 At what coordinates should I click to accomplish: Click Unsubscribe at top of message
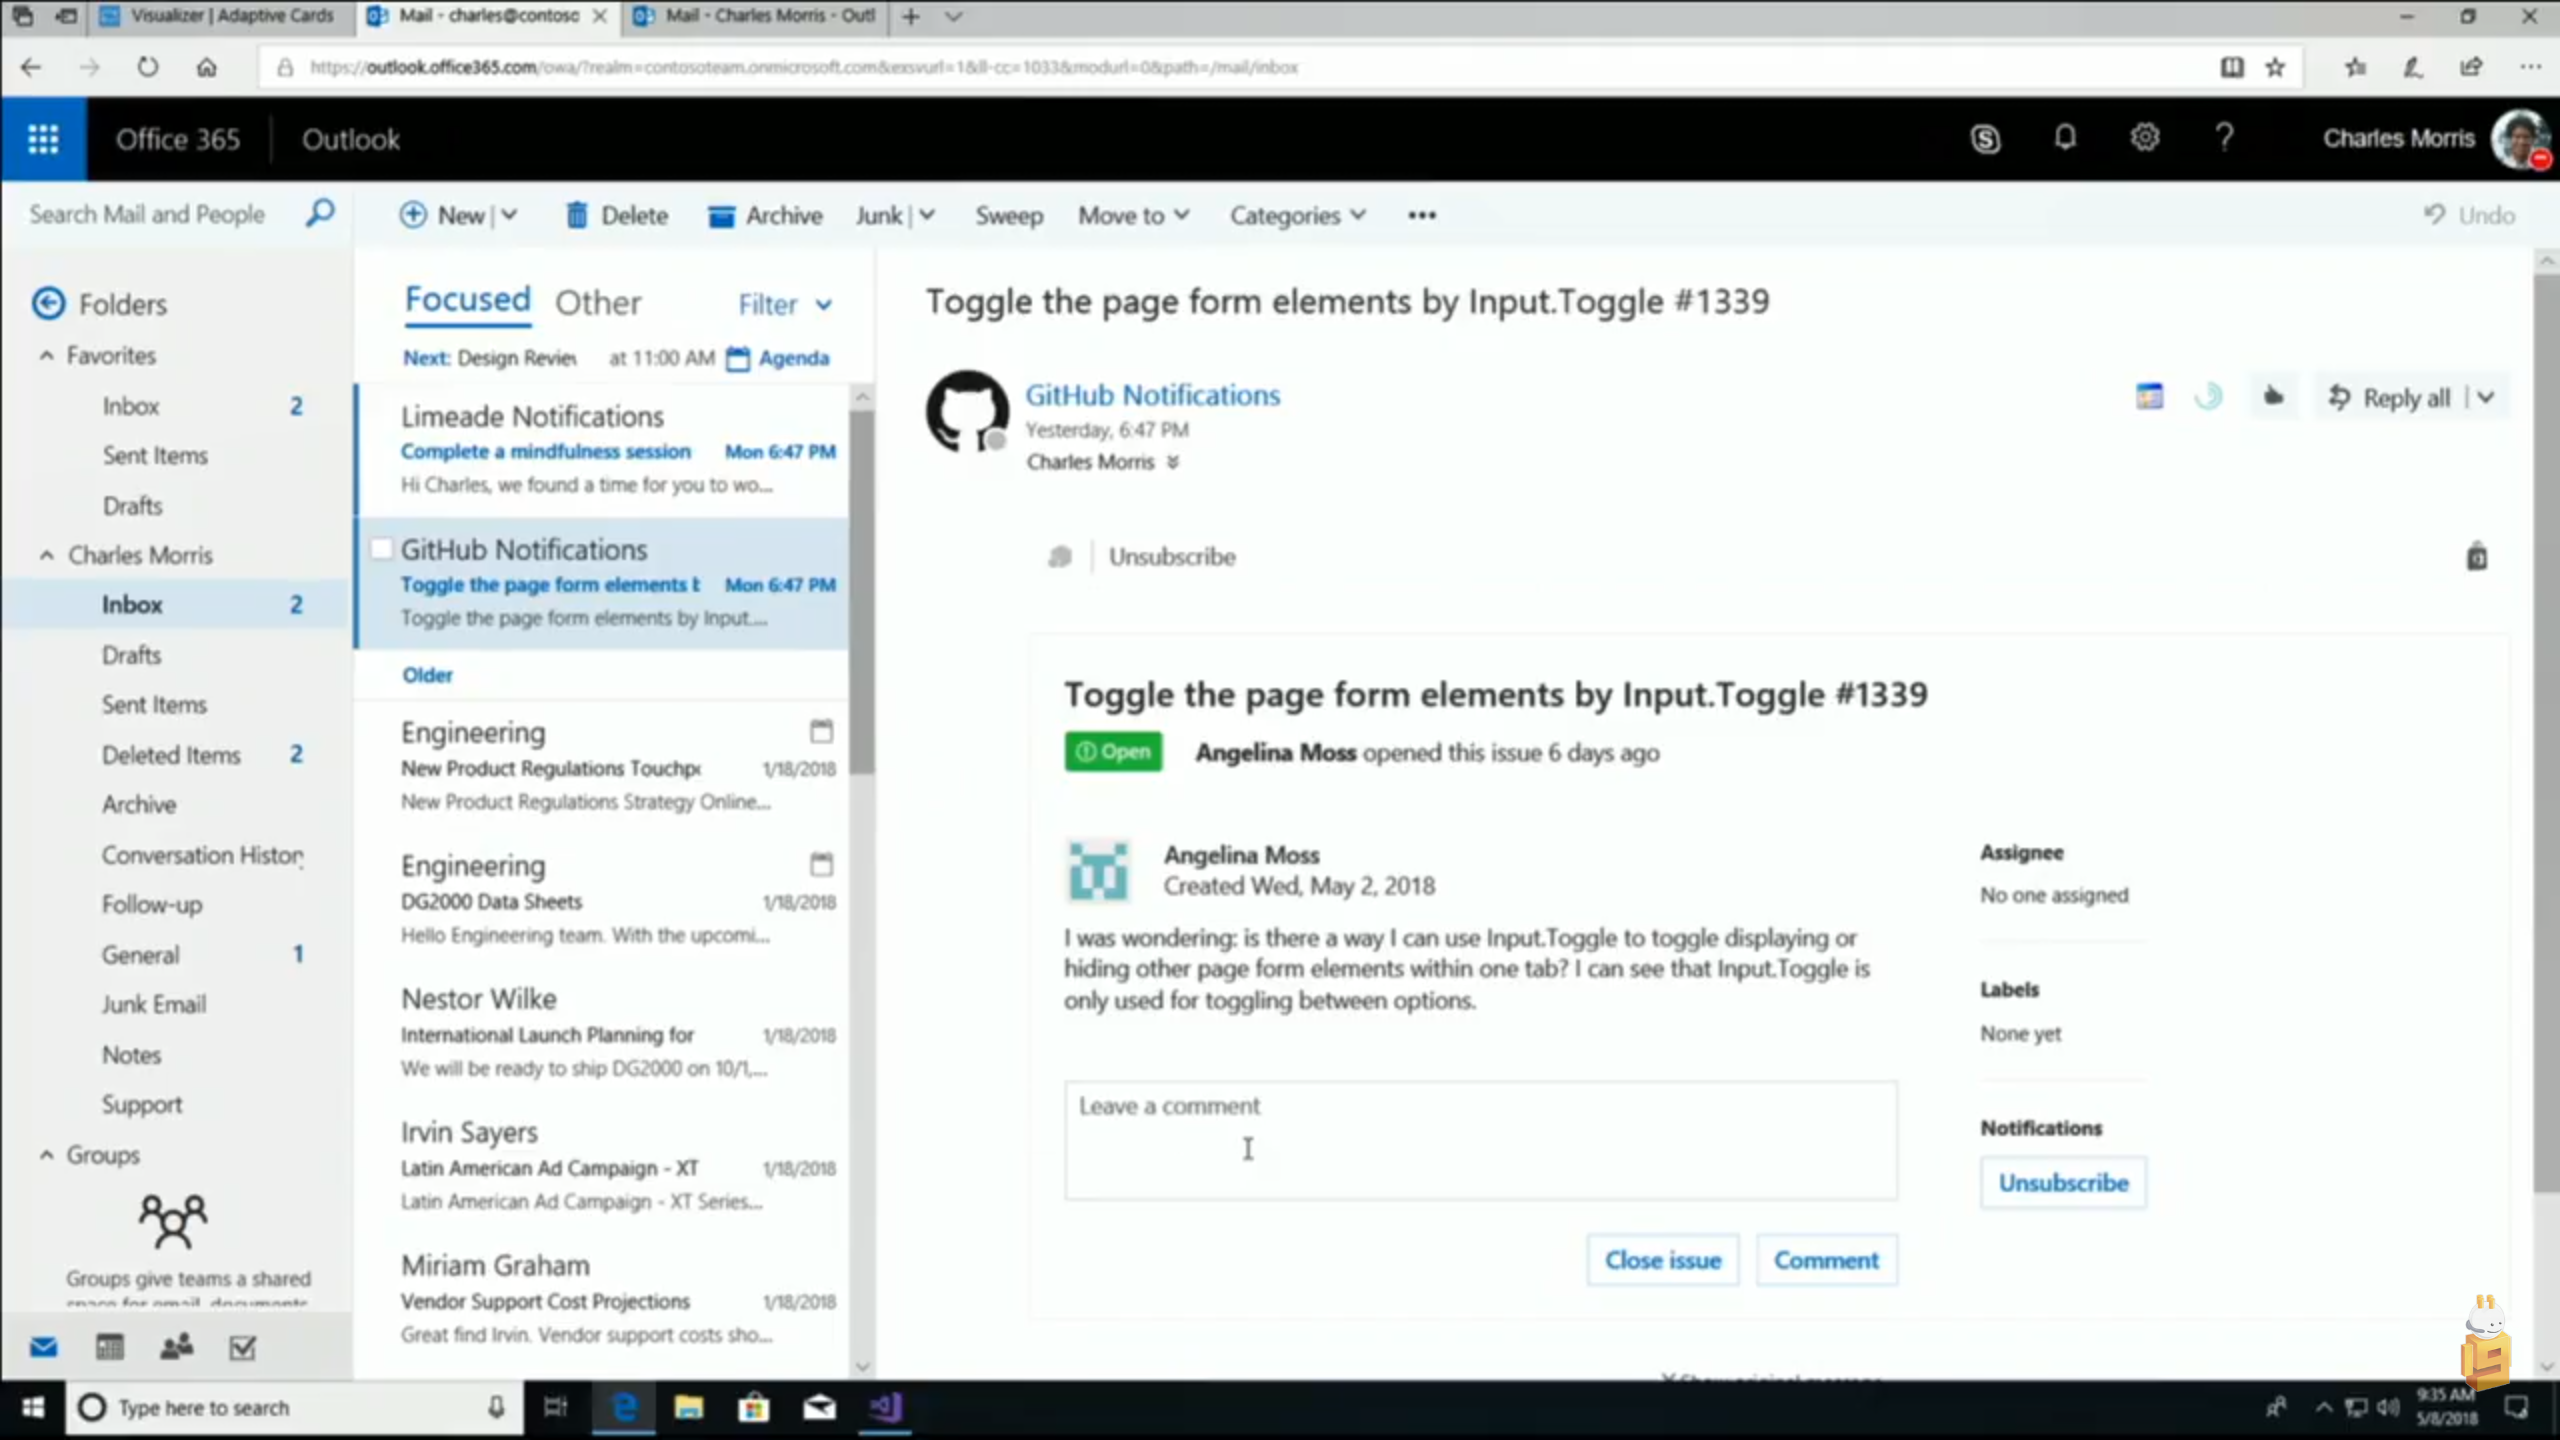coord(1172,556)
